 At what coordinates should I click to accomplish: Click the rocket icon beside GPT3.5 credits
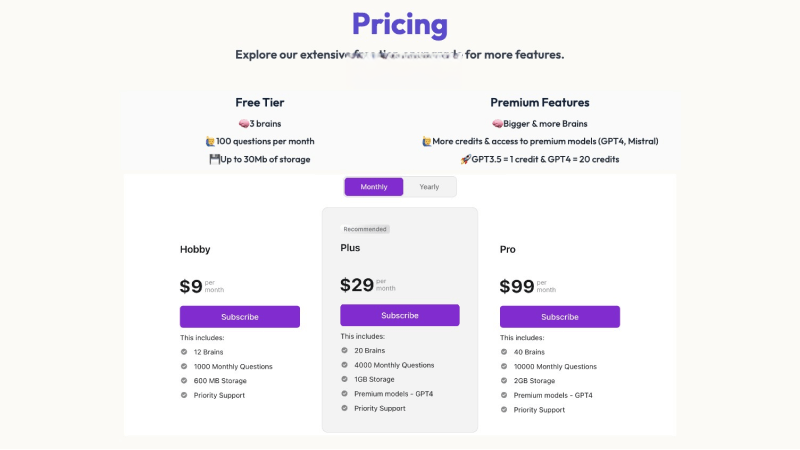465,159
